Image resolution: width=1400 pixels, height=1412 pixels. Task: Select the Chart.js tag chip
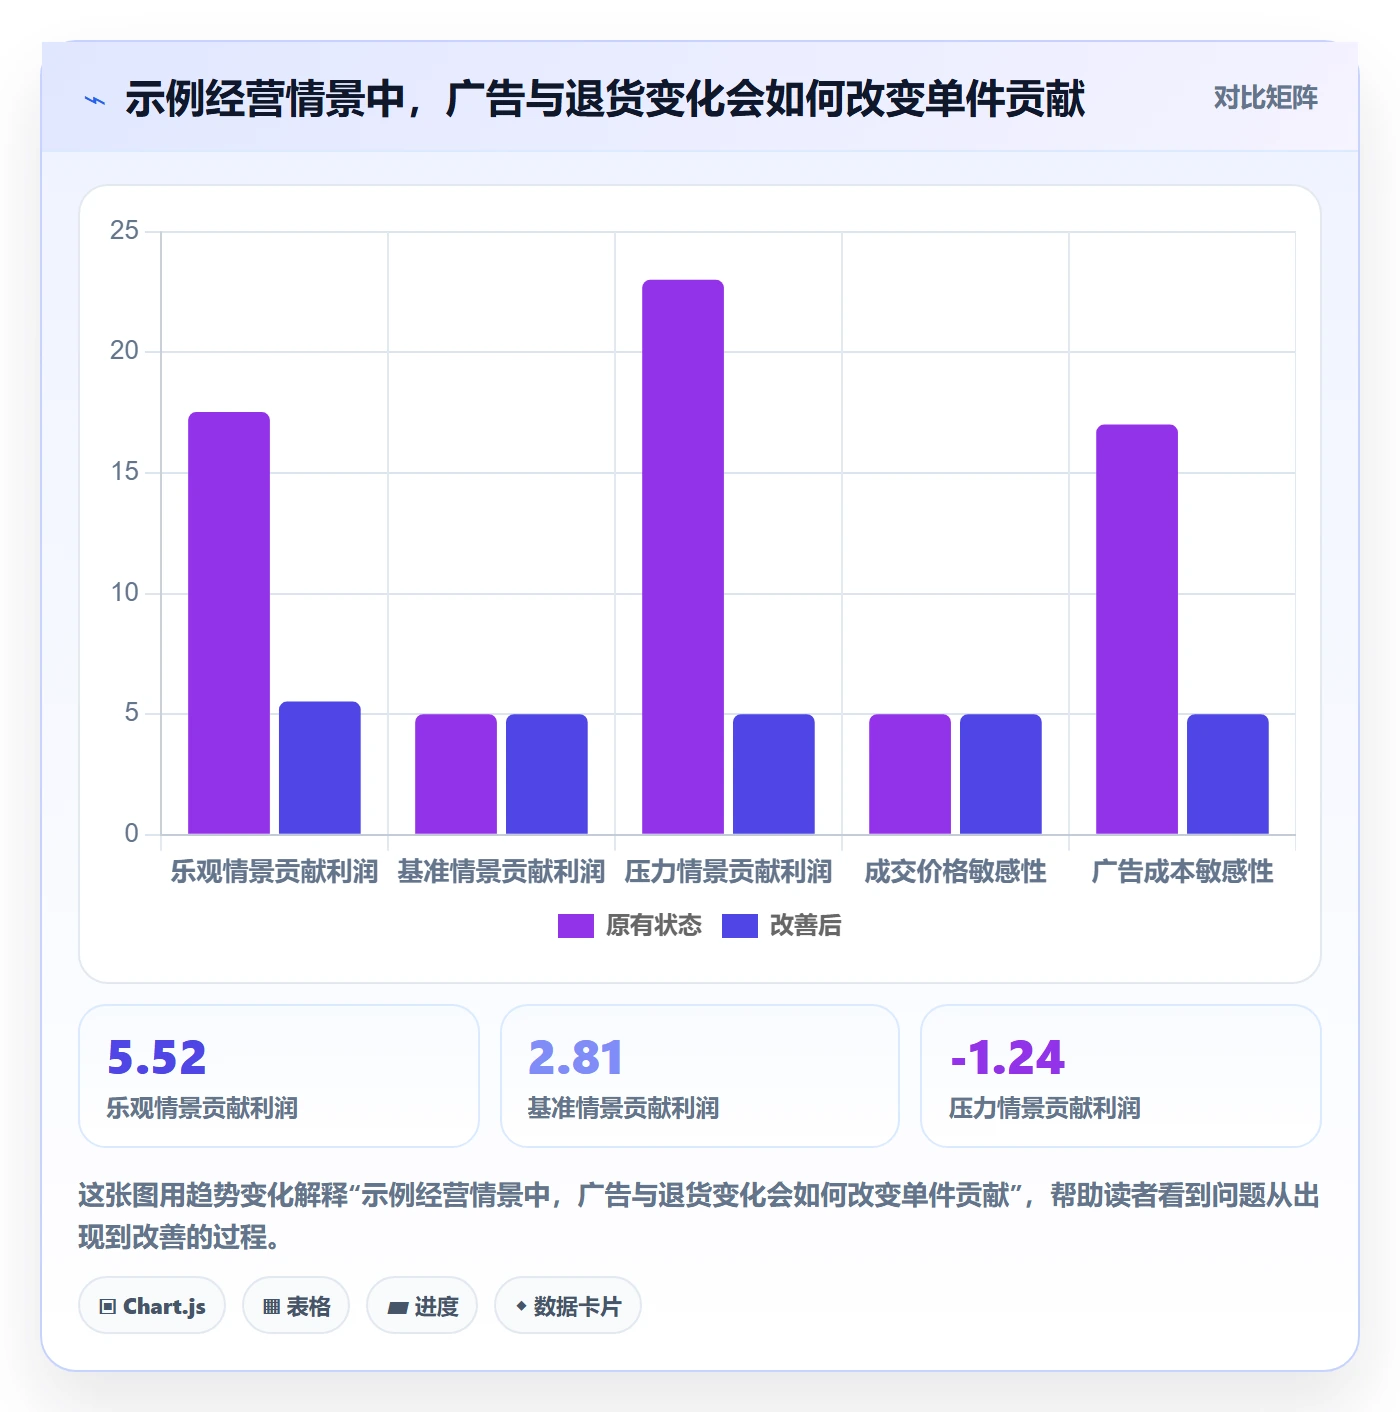click(x=152, y=1306)
